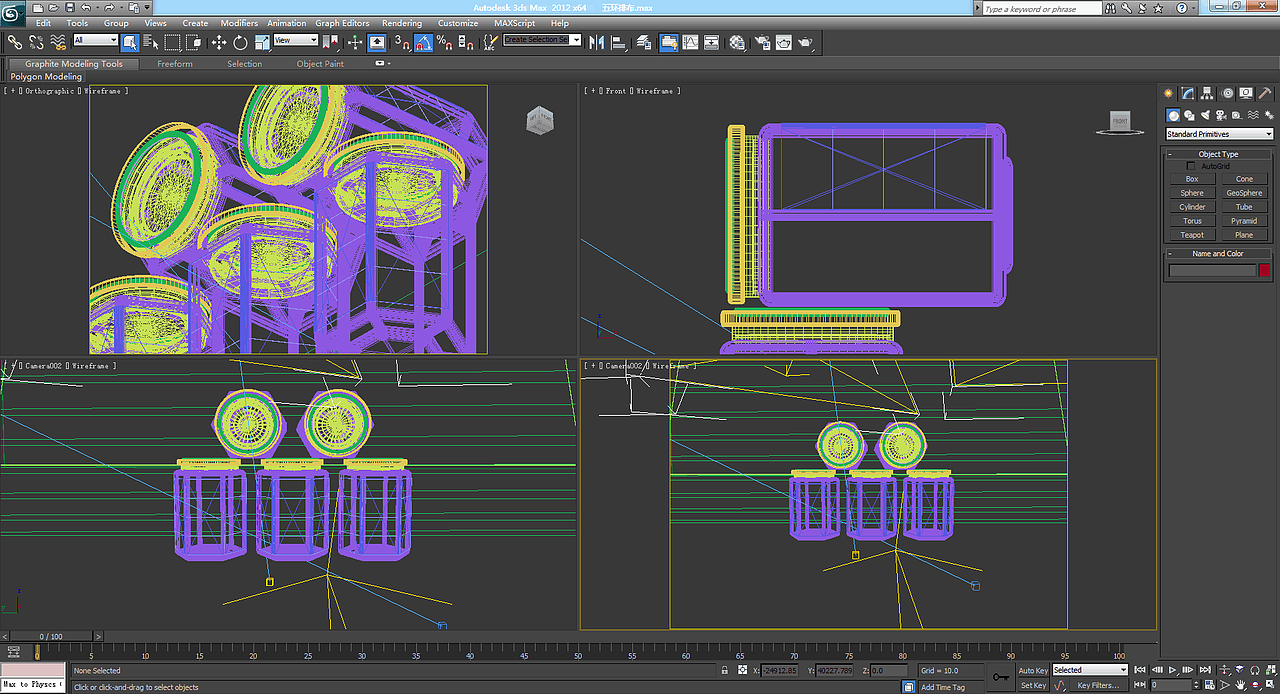This screenshot has width=1280, height=694.
Task: Select the Link tool in main toolbar
Action: 14,42
